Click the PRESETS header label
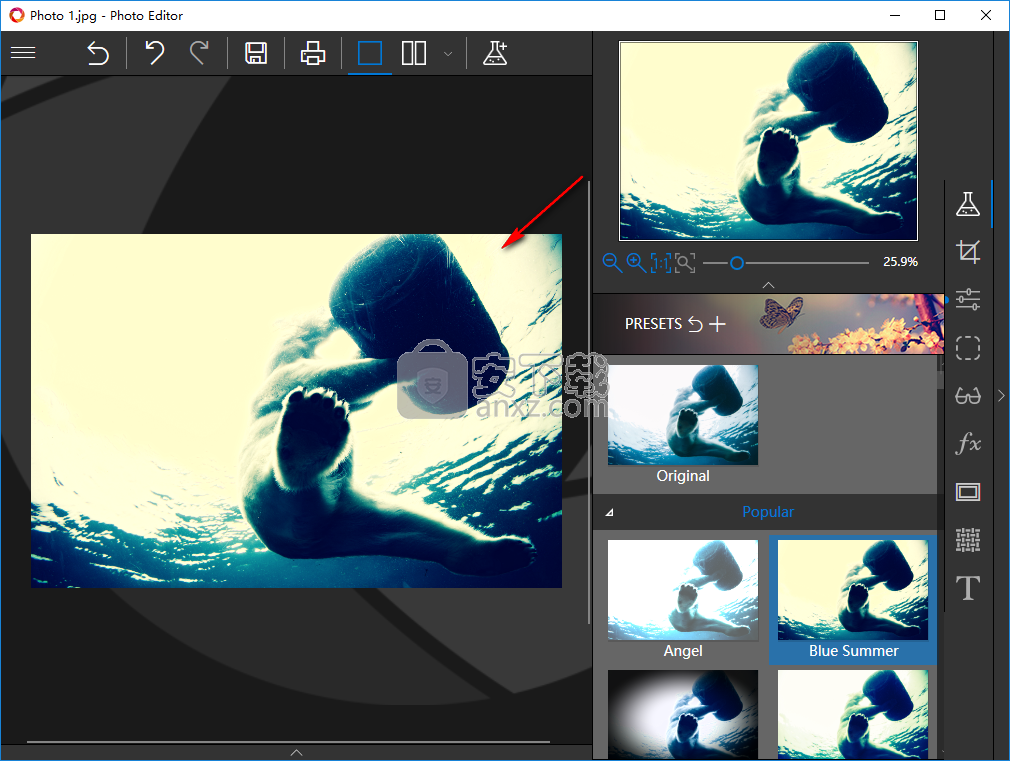1010x761 pixels. pos(653,323)
